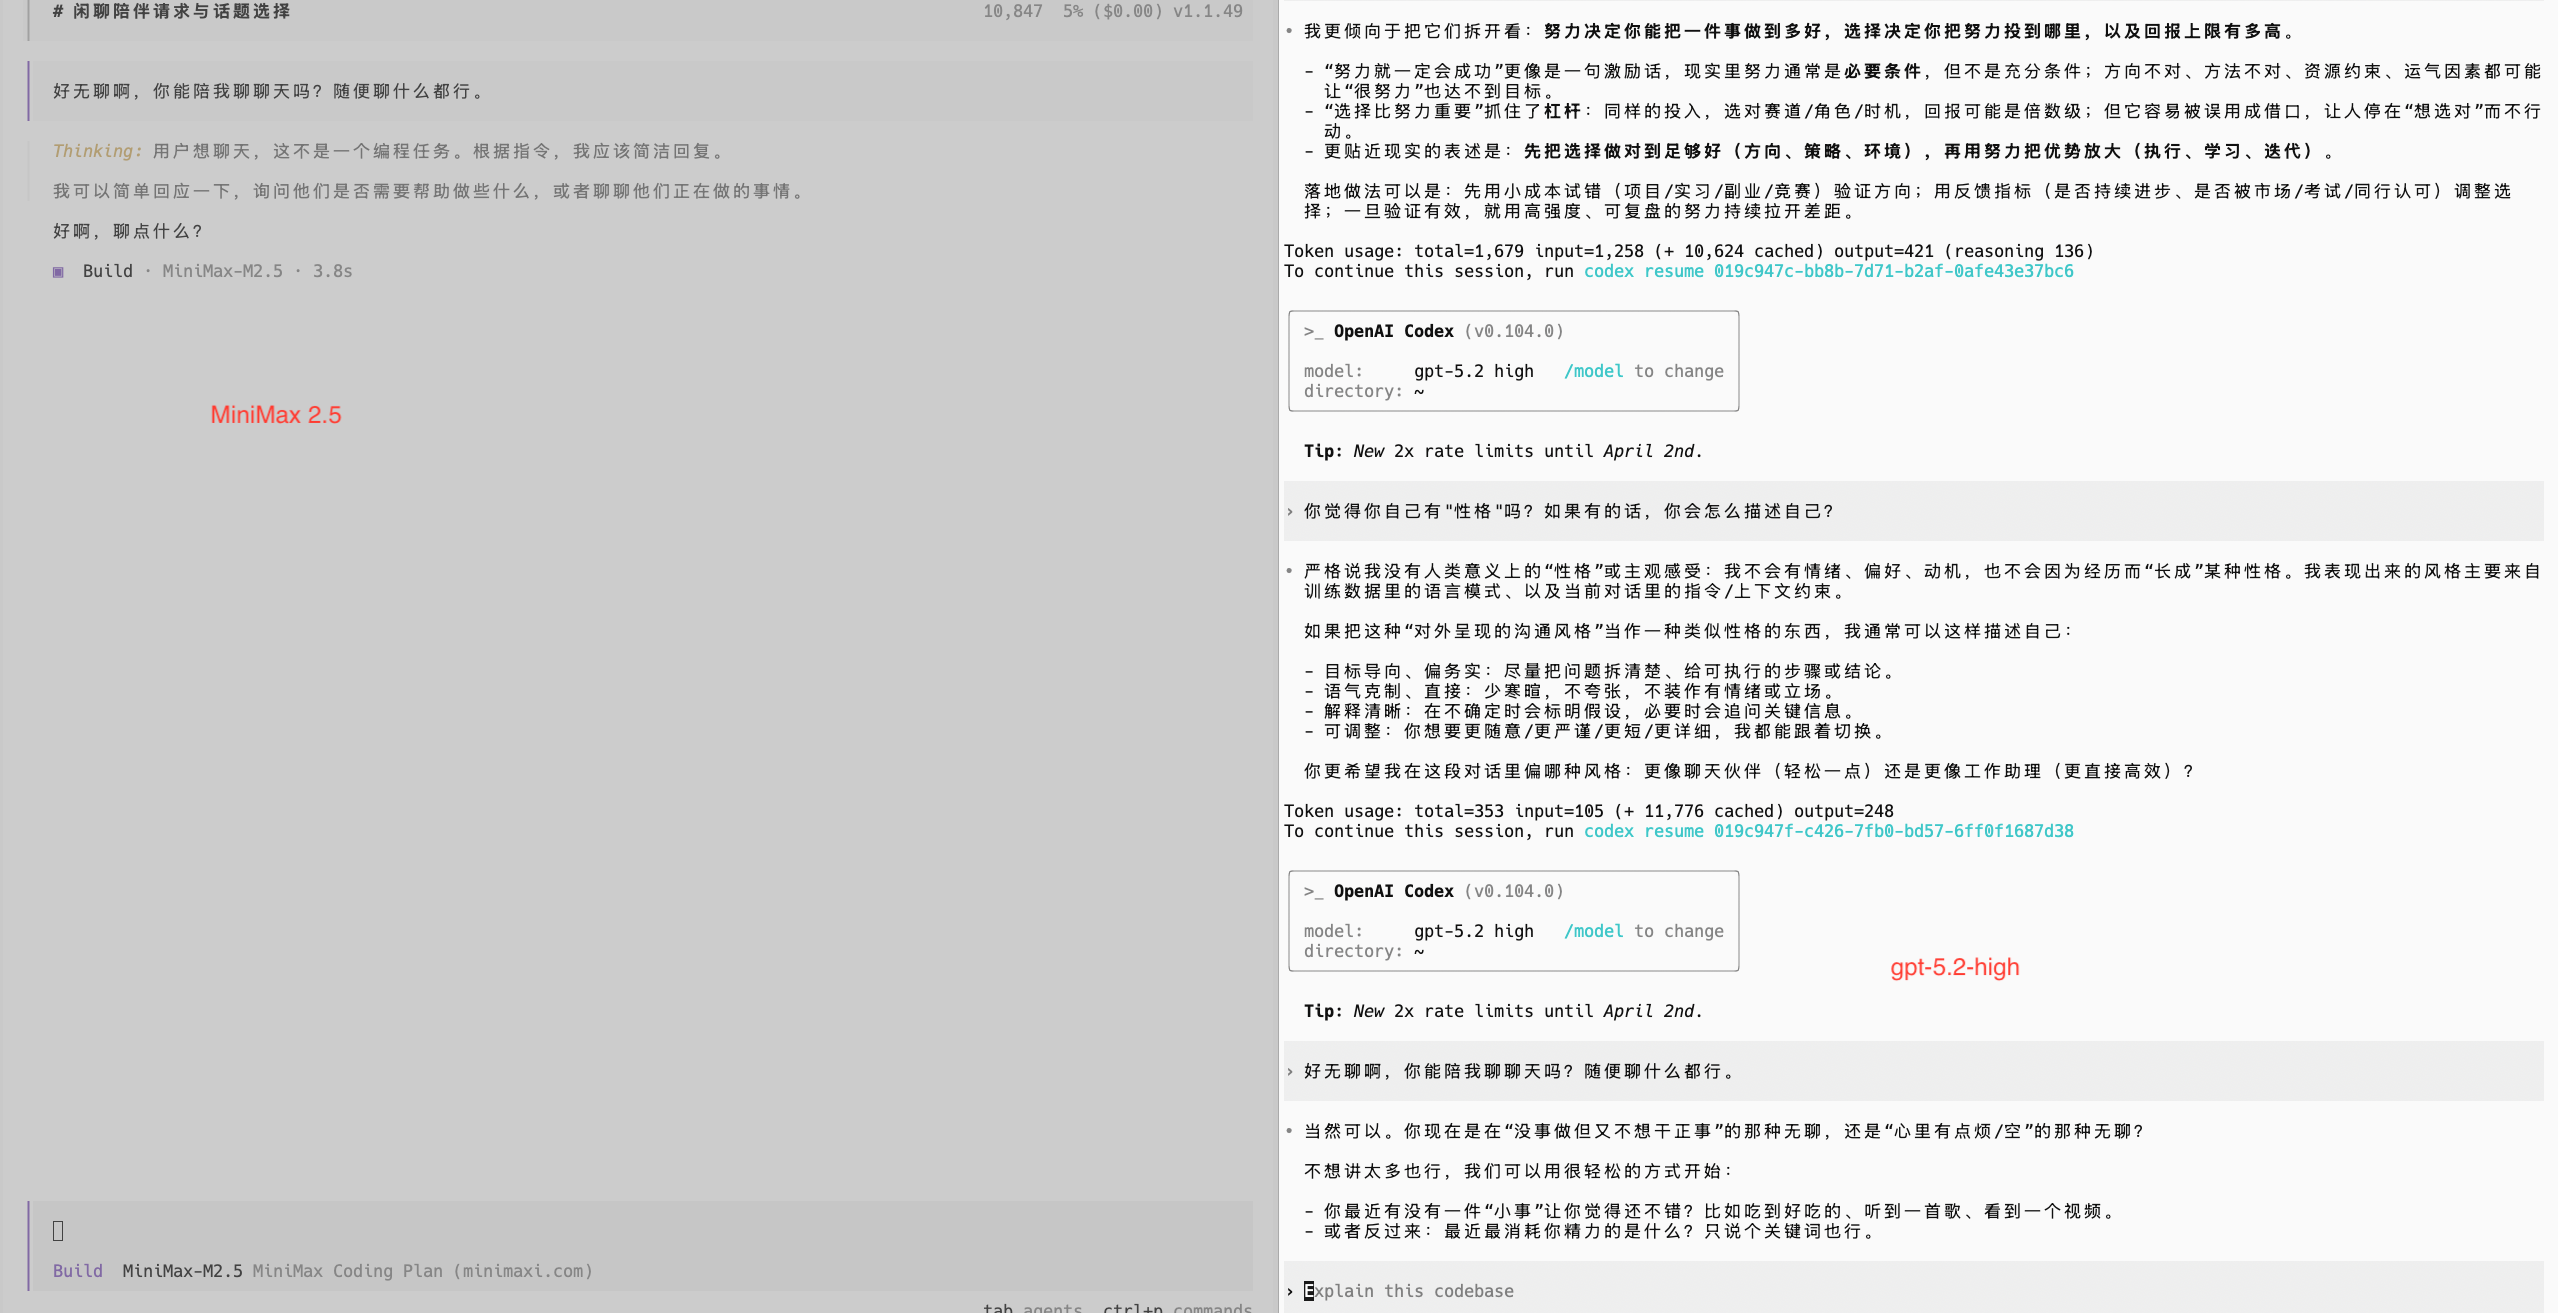2558x1313 pixels.
Task: Click the ctrl+p commands hint
Action: 1176,1307
